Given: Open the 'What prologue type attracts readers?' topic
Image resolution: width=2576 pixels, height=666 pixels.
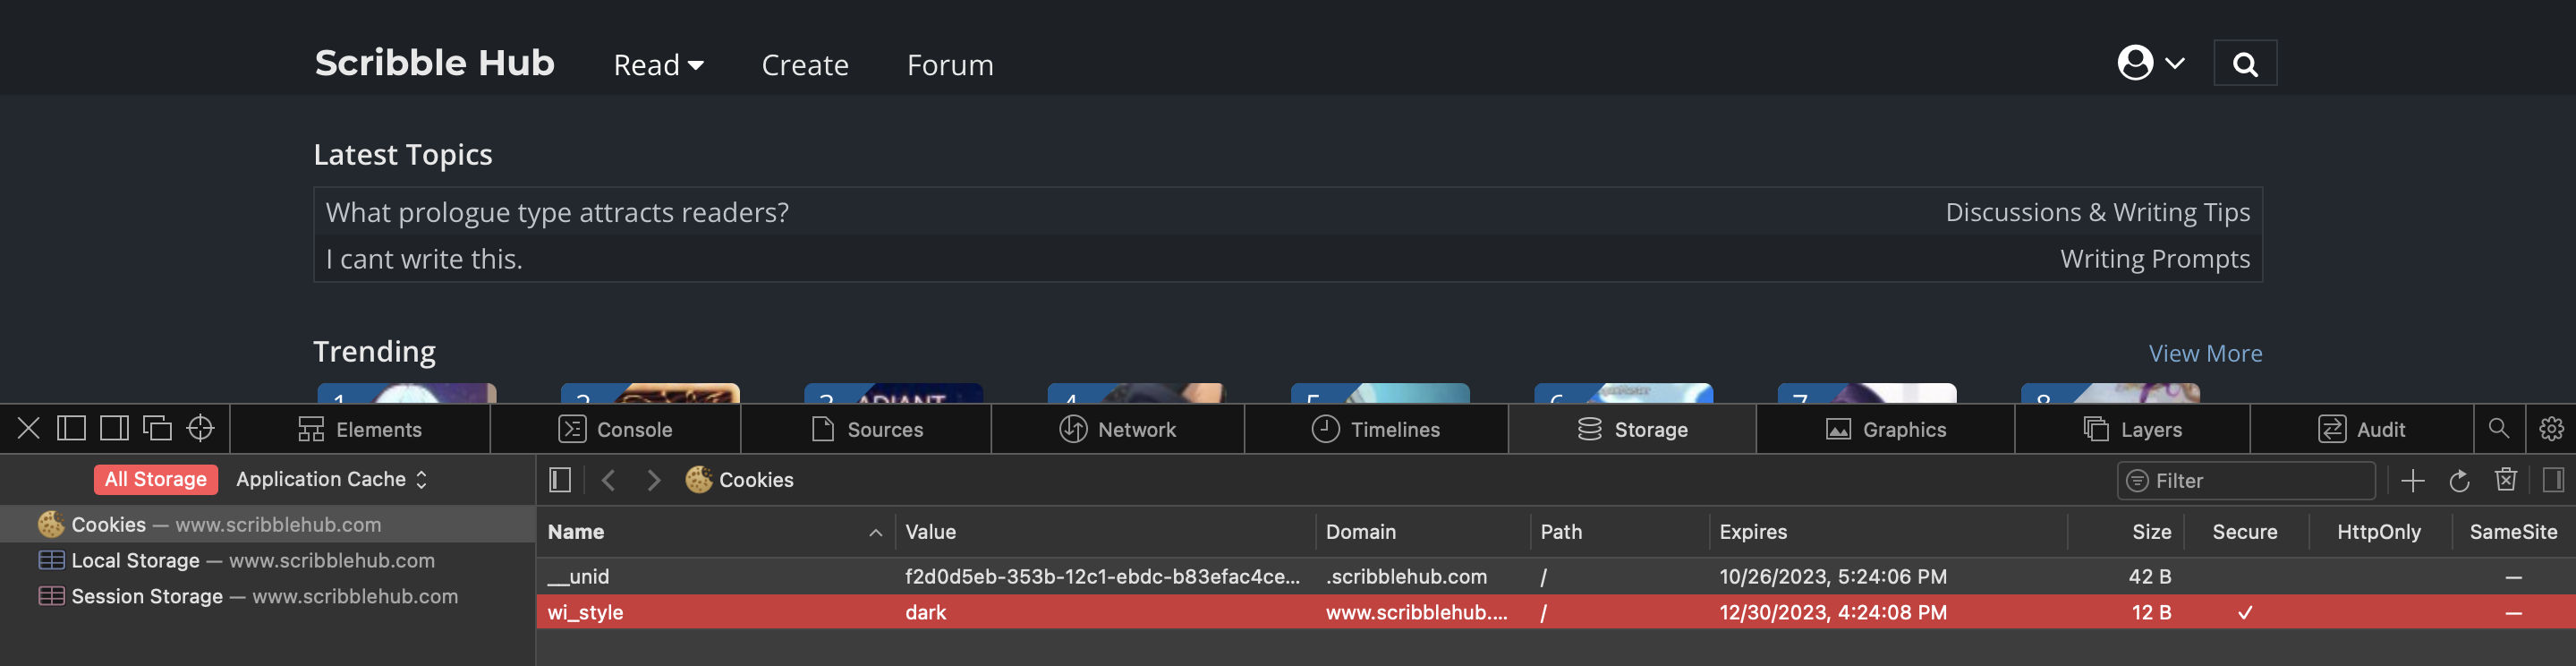Looking at the screenshot, I should click(556, 212).
